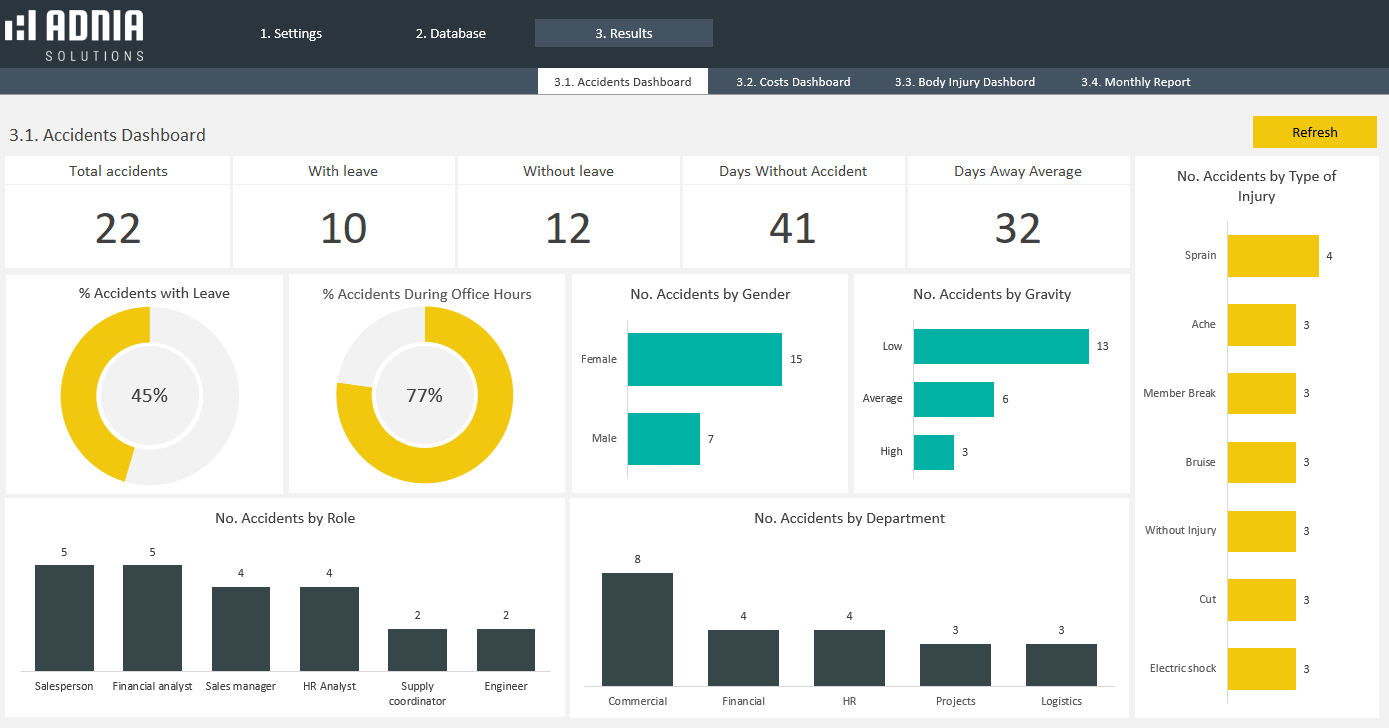Select the Sprain bar in injury chart
This screenshot has width=1389, height=728.
[1272, 256]
